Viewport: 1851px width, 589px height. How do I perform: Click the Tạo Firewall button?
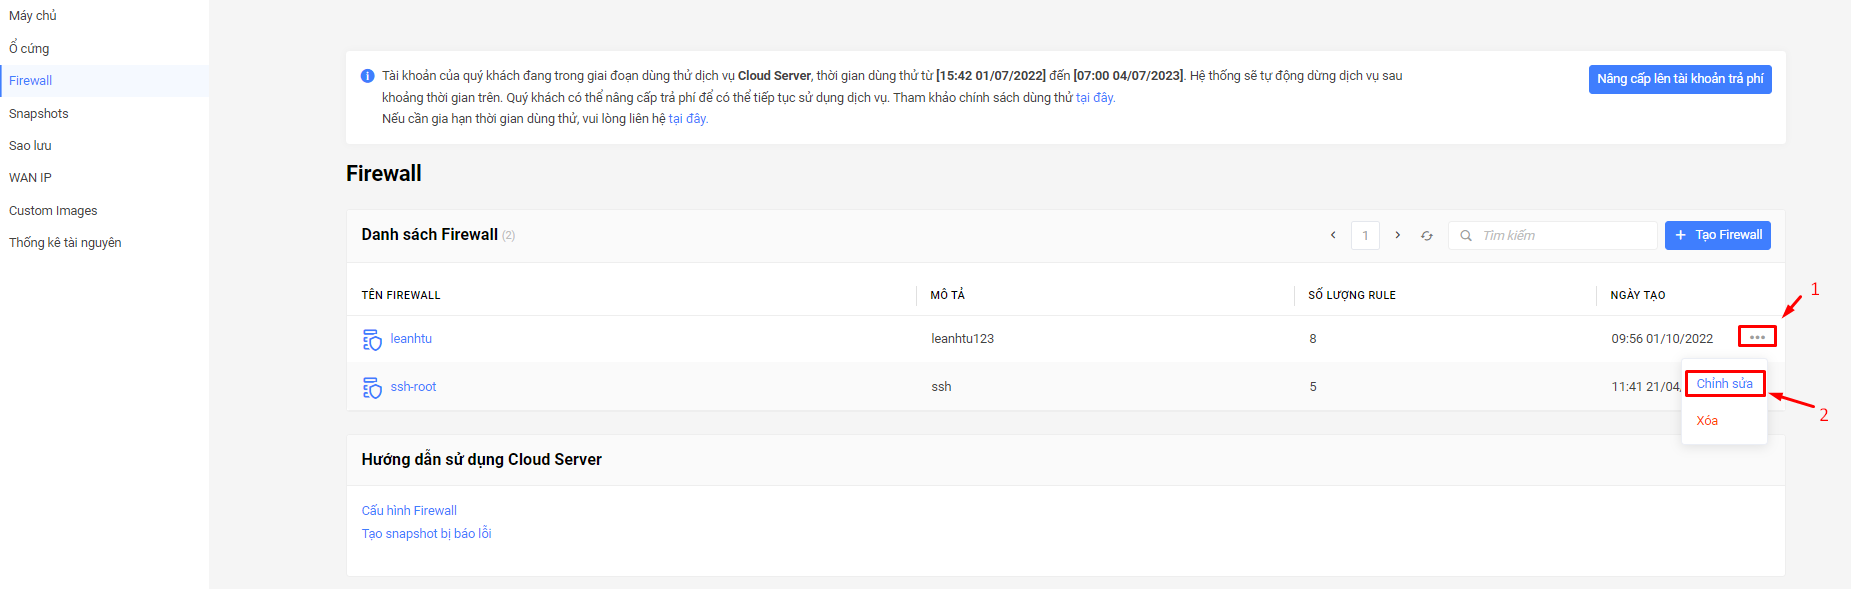[x=1718, y=235]
